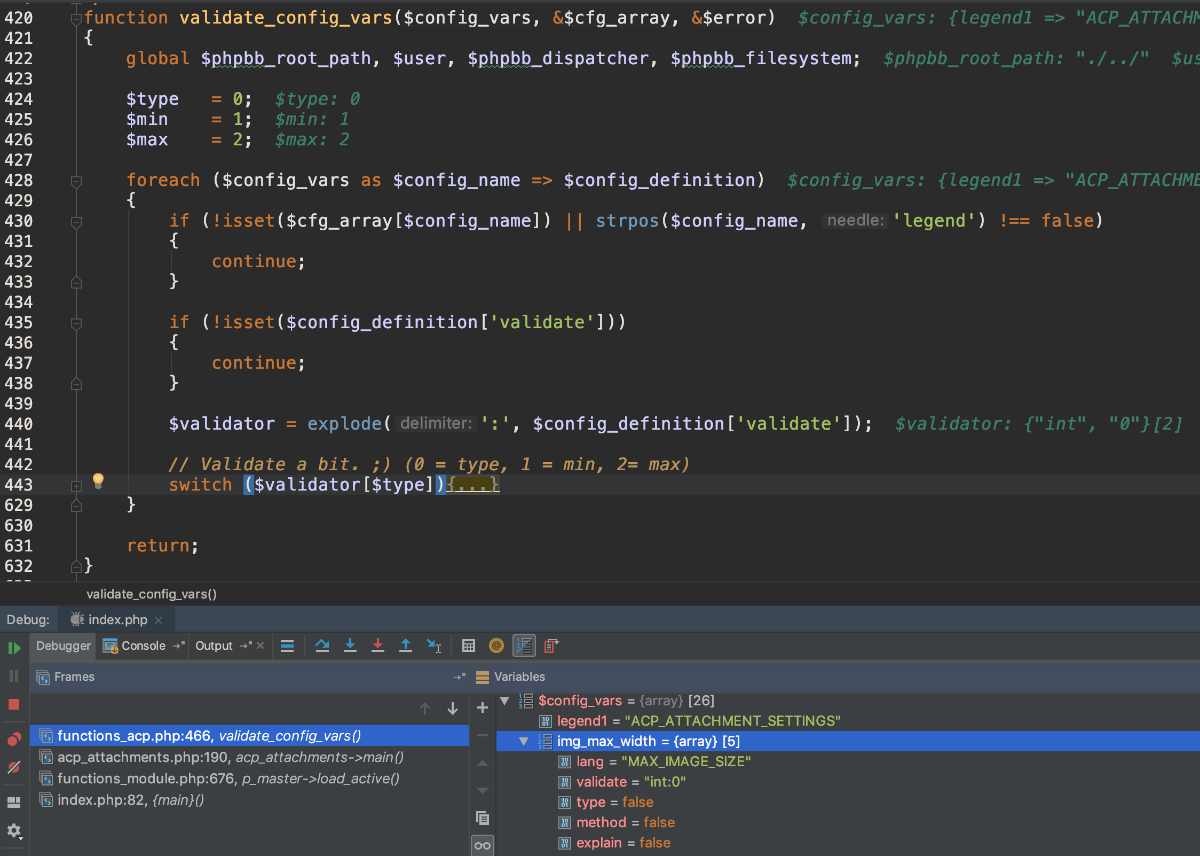The width and height of the screenshot is (1200, 856).
Task: Click the Step Out icon
Action: [405, 646]
